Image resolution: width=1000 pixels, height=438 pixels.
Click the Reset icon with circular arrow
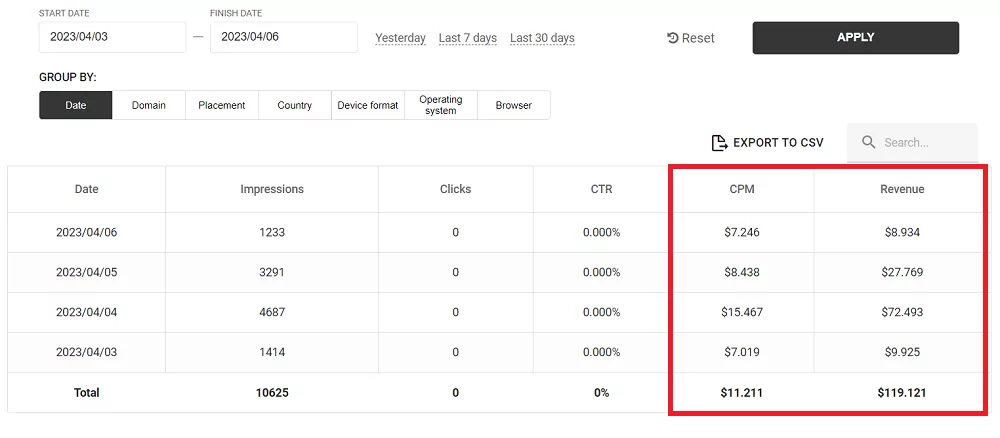(673, 38)
